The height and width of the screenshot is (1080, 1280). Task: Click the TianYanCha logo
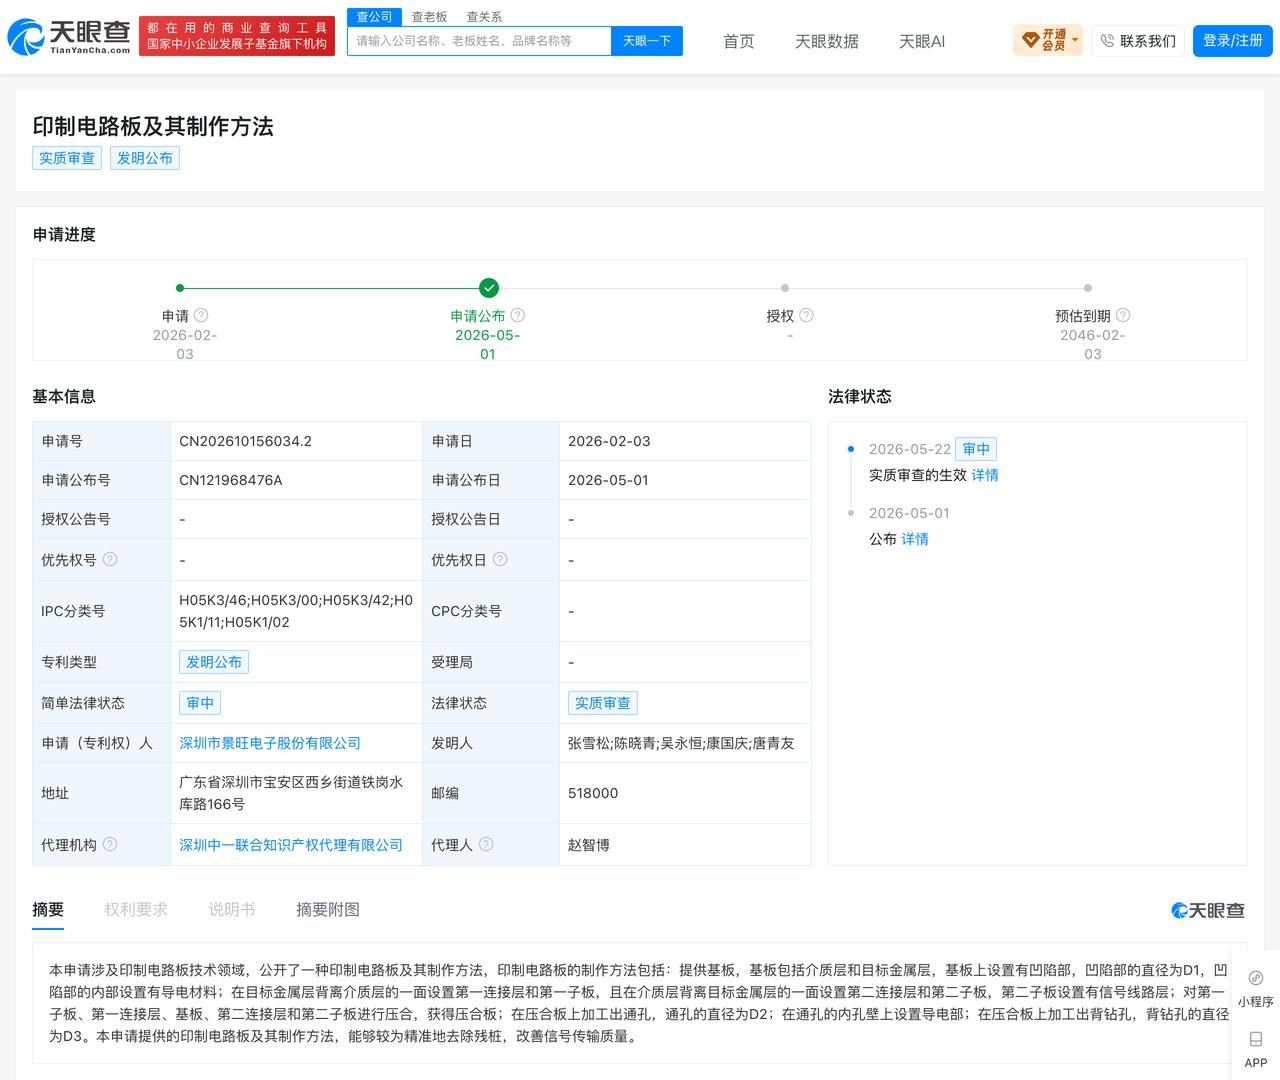(68, 36)
